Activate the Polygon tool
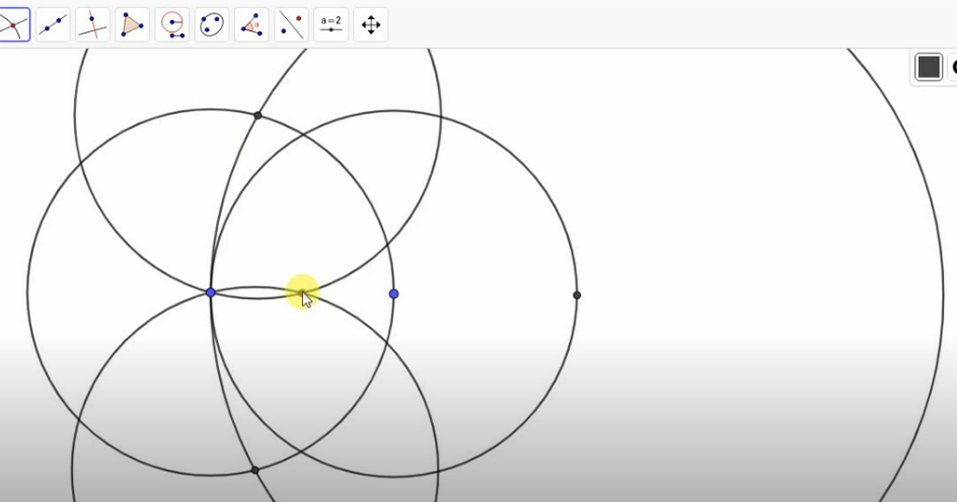Image resolution: width=957 pixels, height=502 pixels. tap(132, 25)
